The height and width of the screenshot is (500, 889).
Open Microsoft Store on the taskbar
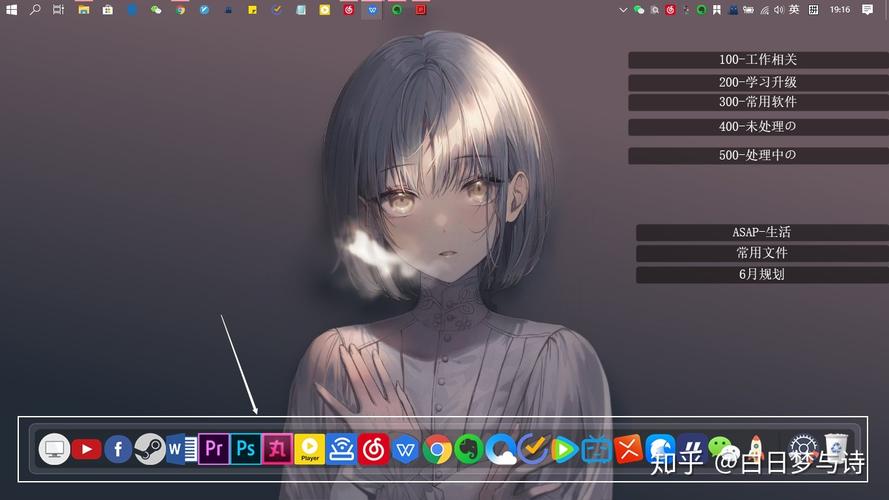(x=108, y=10)
